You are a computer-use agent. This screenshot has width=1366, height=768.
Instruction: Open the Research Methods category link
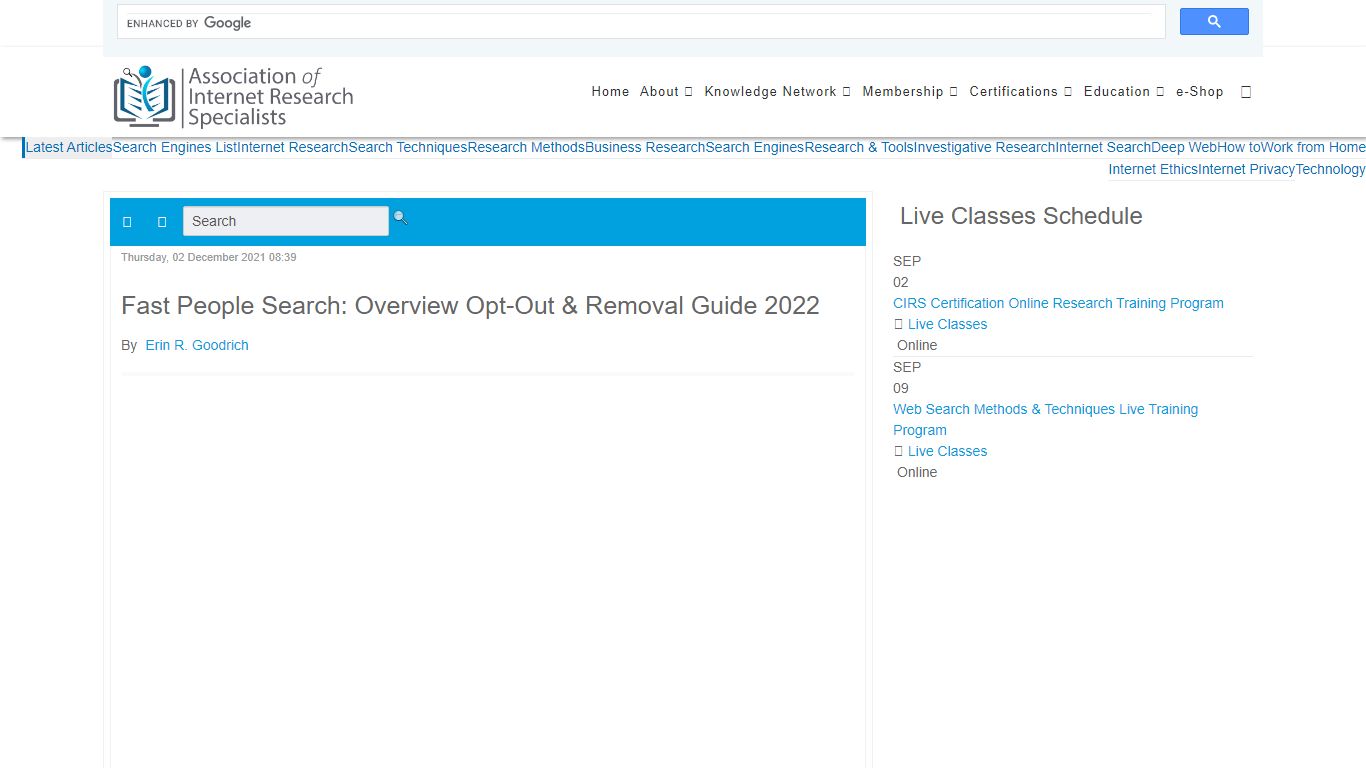tap(526, 147)
